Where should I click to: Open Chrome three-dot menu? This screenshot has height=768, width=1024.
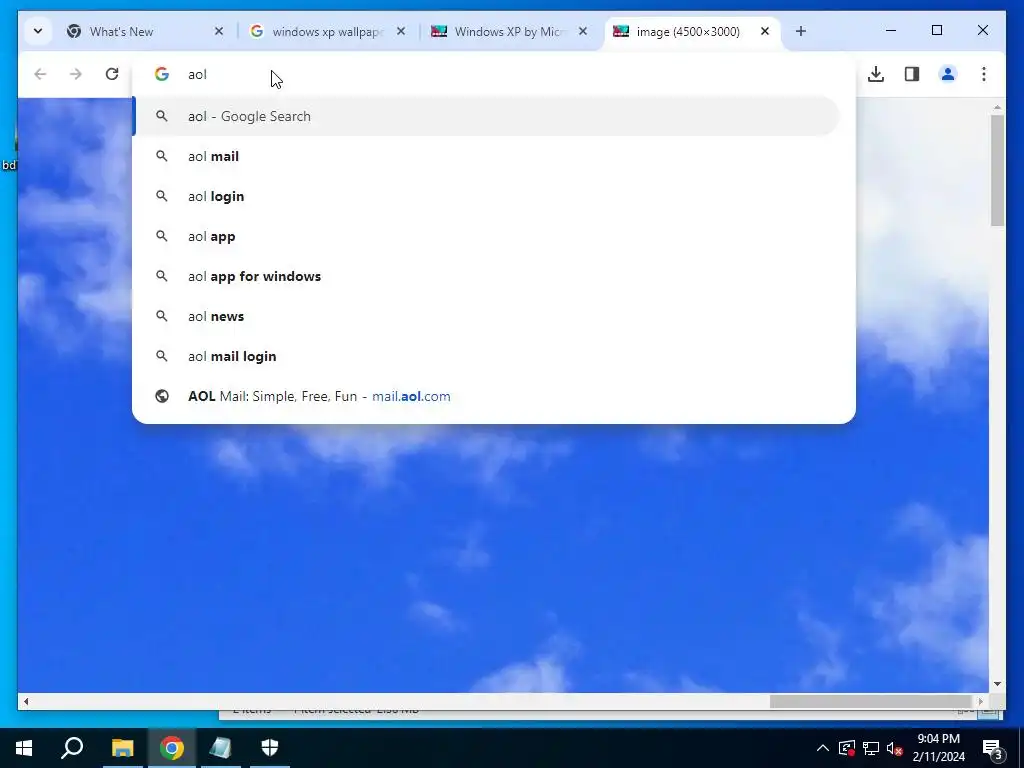pos(984,74)
